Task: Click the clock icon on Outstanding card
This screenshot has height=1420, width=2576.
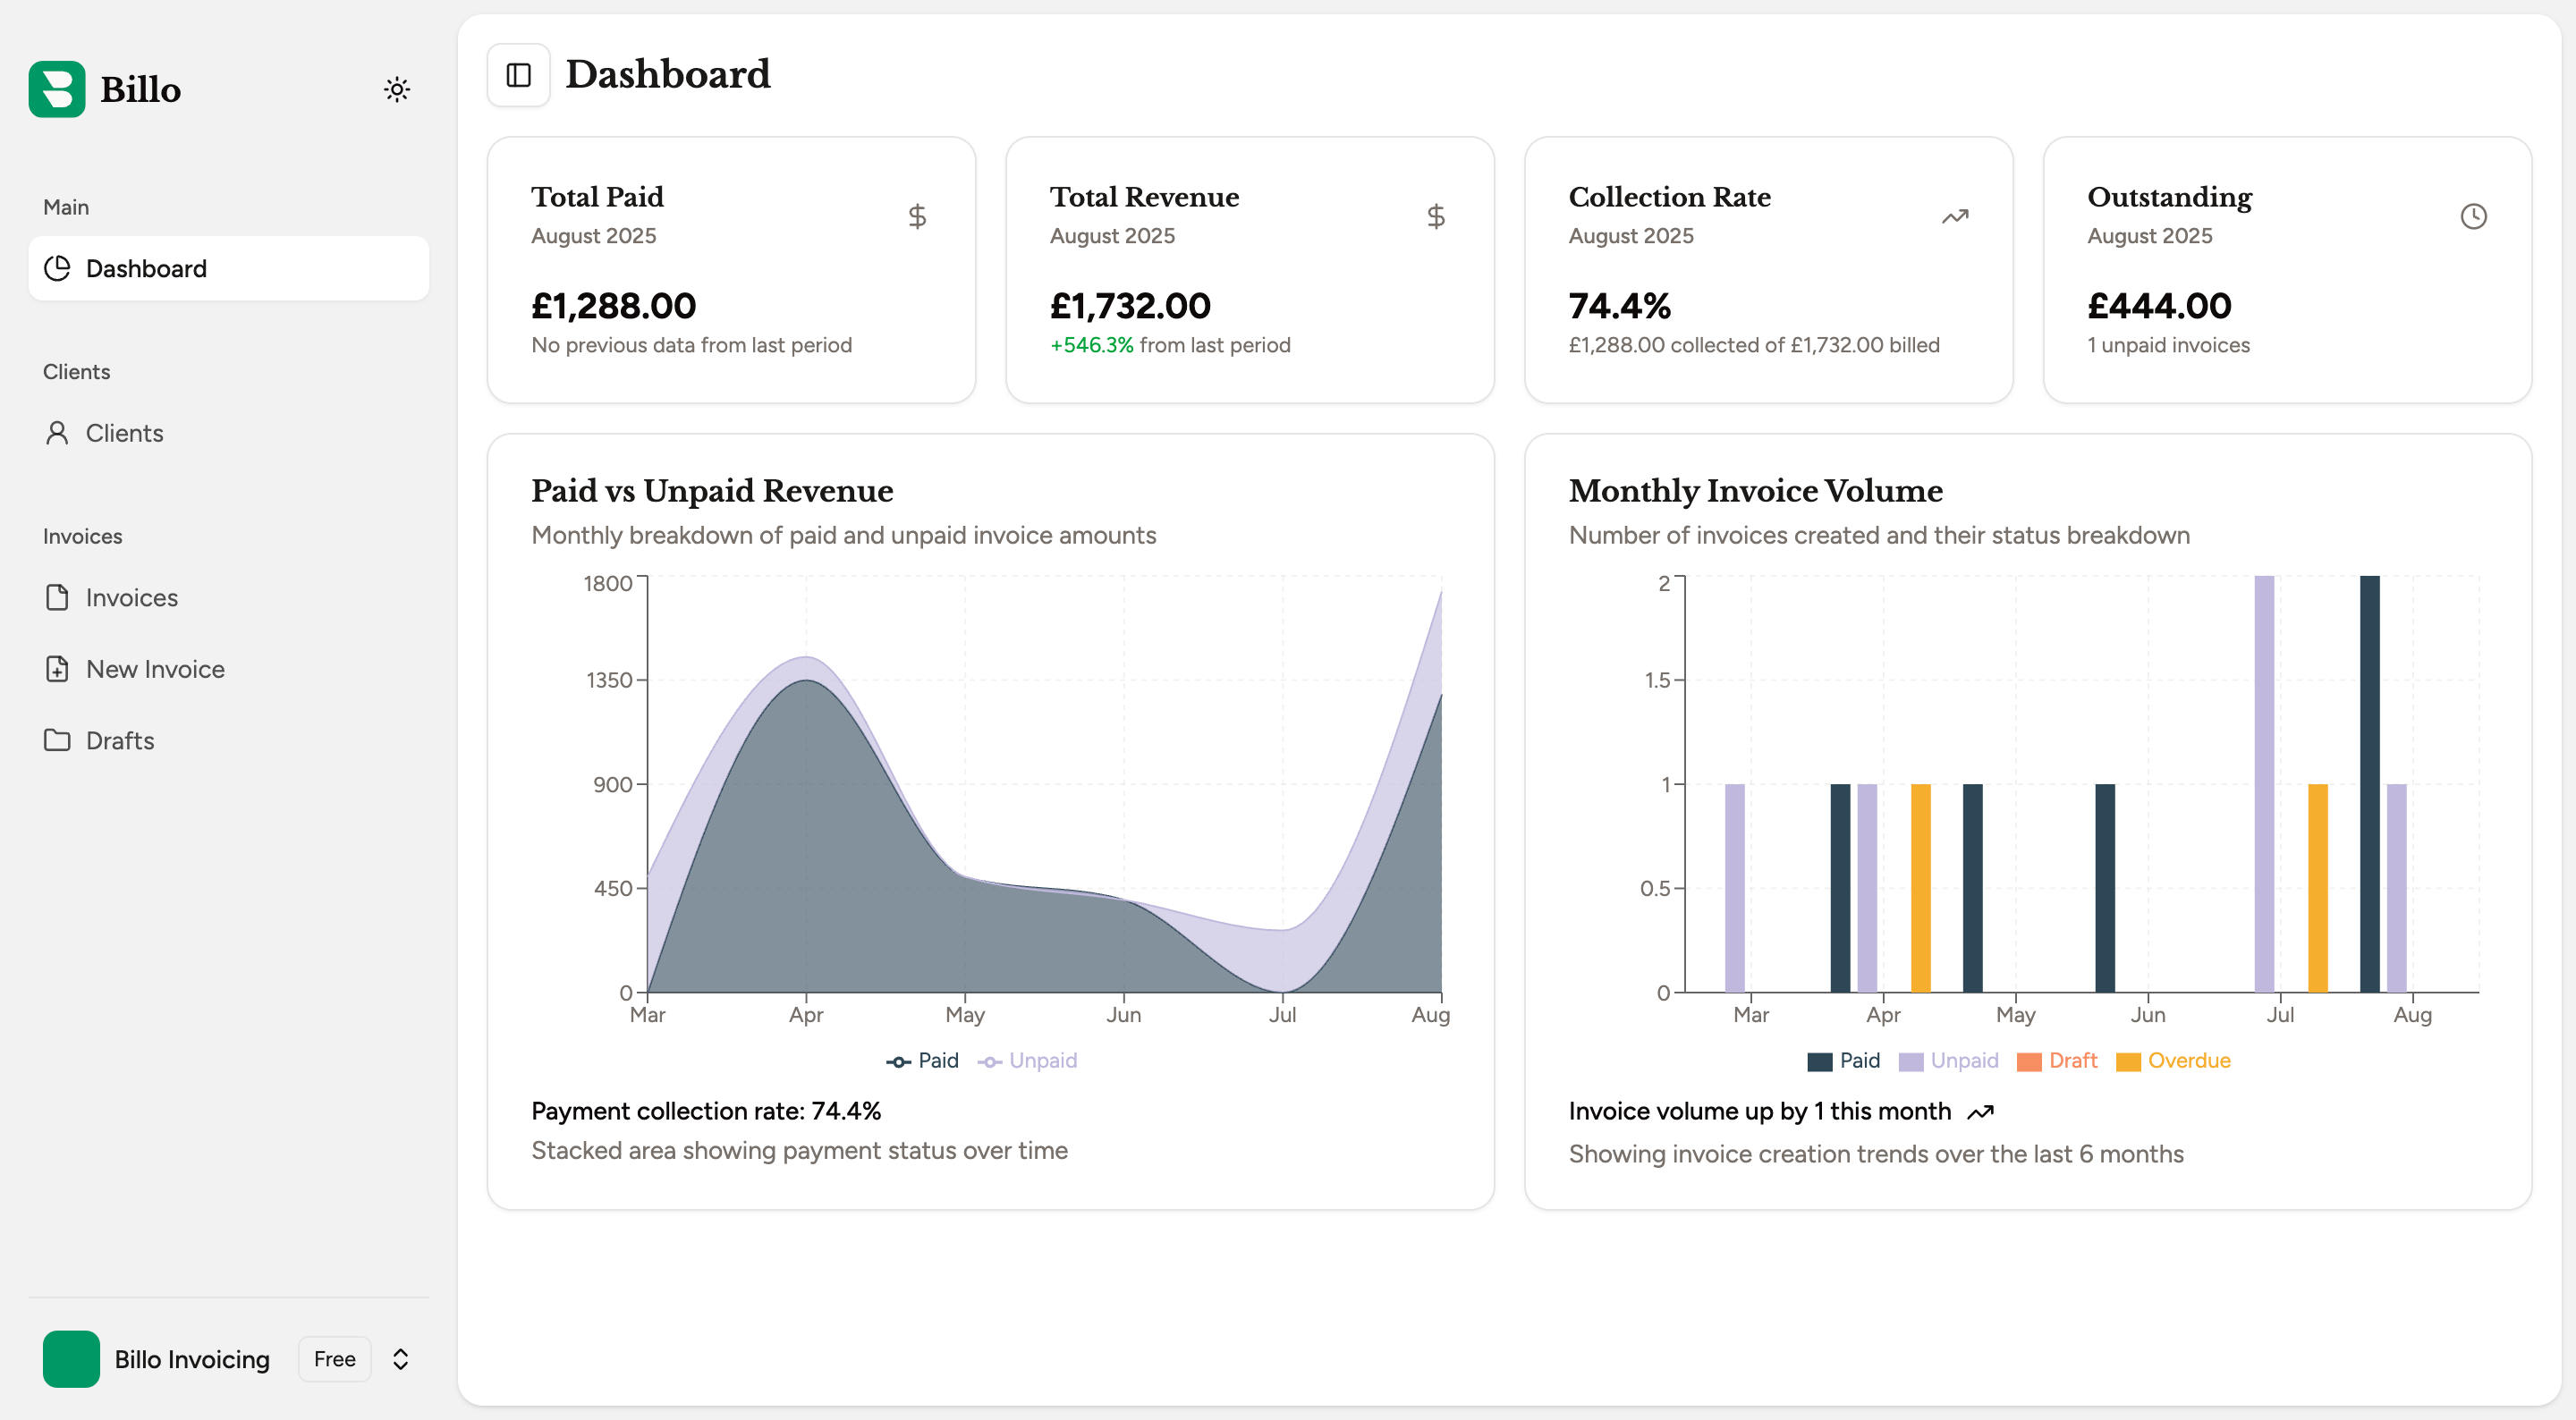Action: pos(2473,216)
